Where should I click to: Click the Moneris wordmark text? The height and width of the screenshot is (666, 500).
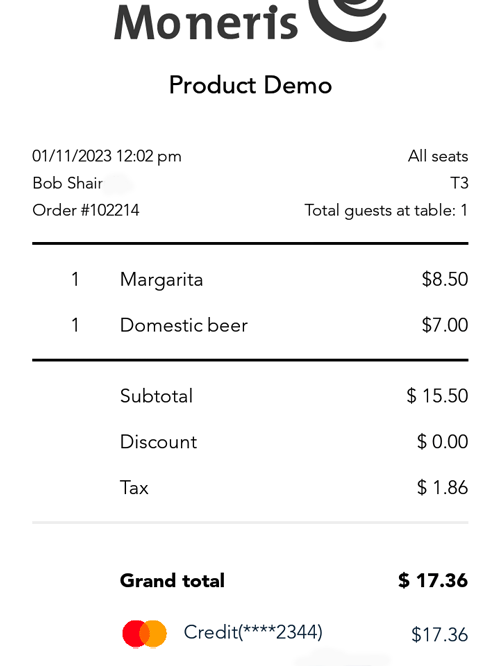point(206,22)
